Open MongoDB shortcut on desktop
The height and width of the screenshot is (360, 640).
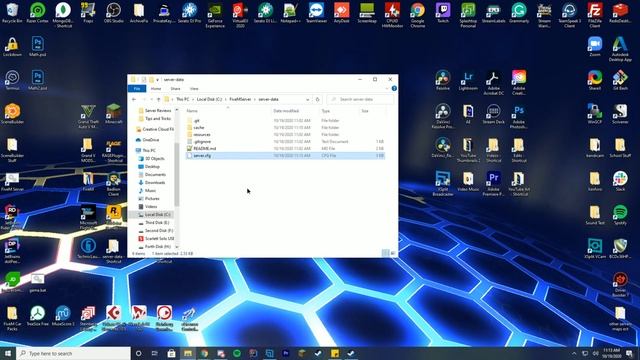pyautogui.click(x=63, y=15)
